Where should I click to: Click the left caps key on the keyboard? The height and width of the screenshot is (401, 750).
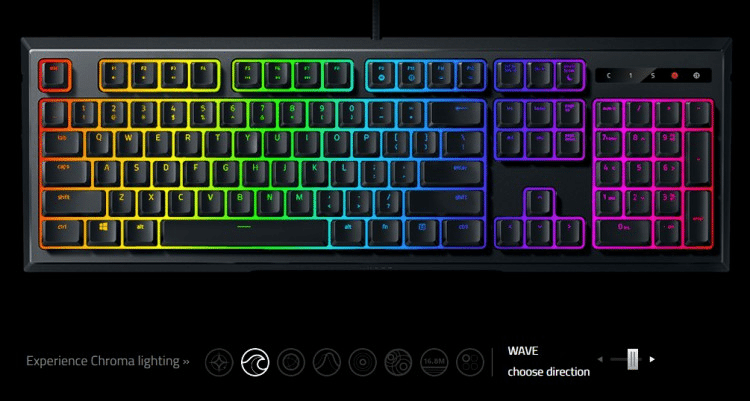pyautogui.click(x=65, y=173)
